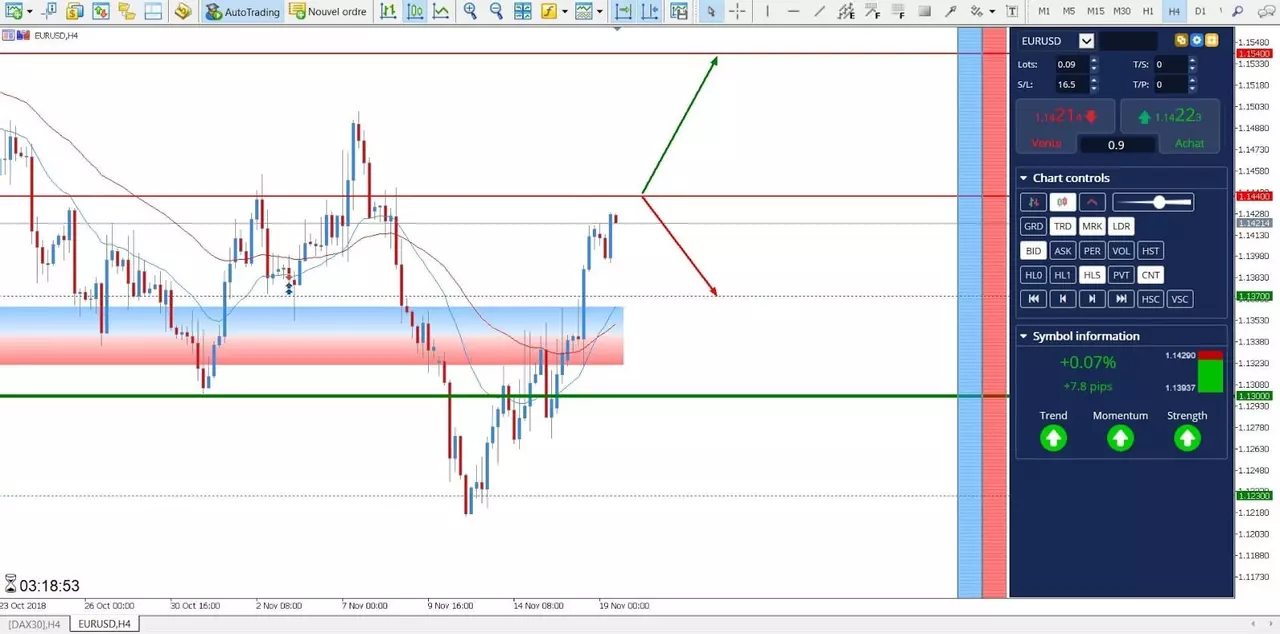Switch to line chart display
Screen dimensions: 1280x634
tap(440, 12)
